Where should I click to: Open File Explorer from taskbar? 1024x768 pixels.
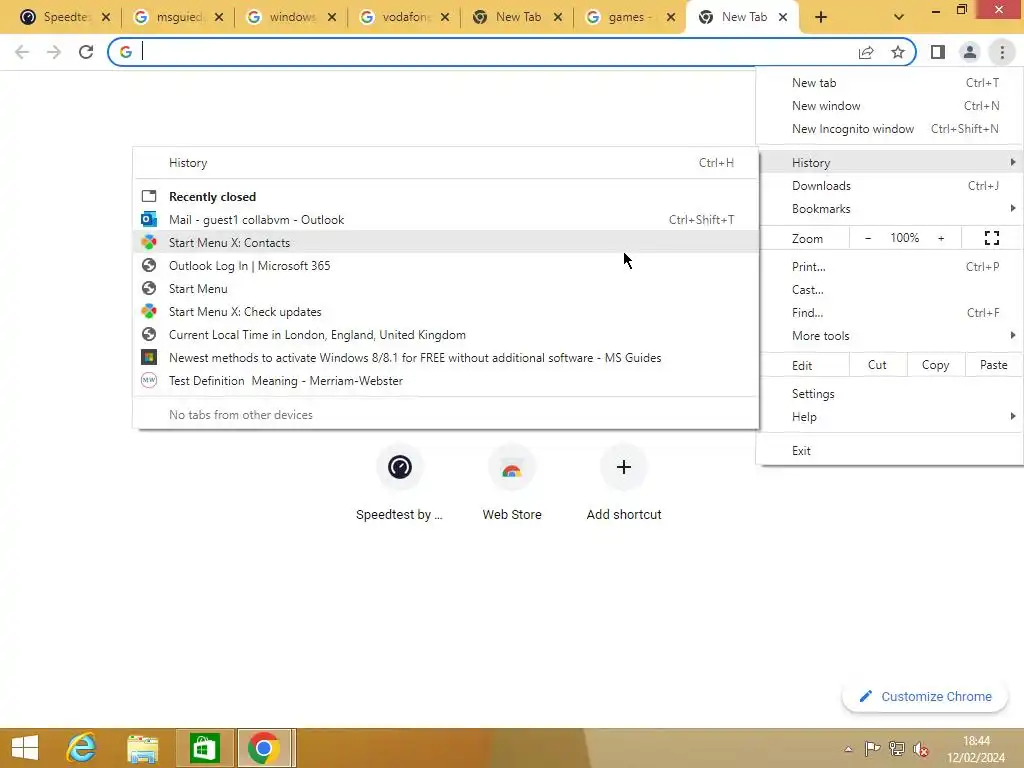[x=142, y=748]
